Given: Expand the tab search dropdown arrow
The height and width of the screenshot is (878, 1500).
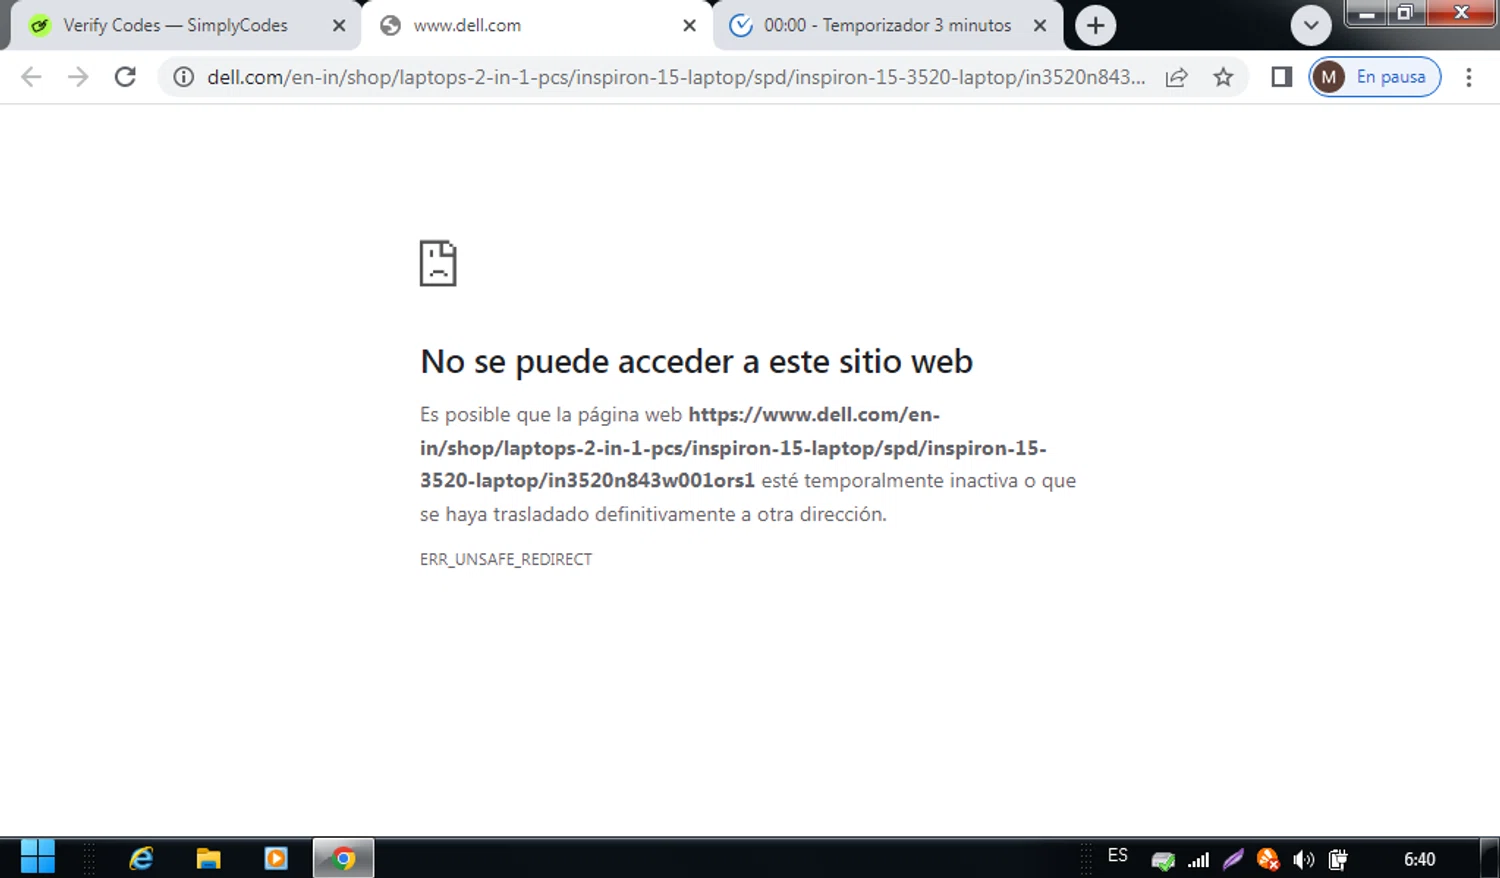Looking at the screenshot, I should [x=1311, y=26].
